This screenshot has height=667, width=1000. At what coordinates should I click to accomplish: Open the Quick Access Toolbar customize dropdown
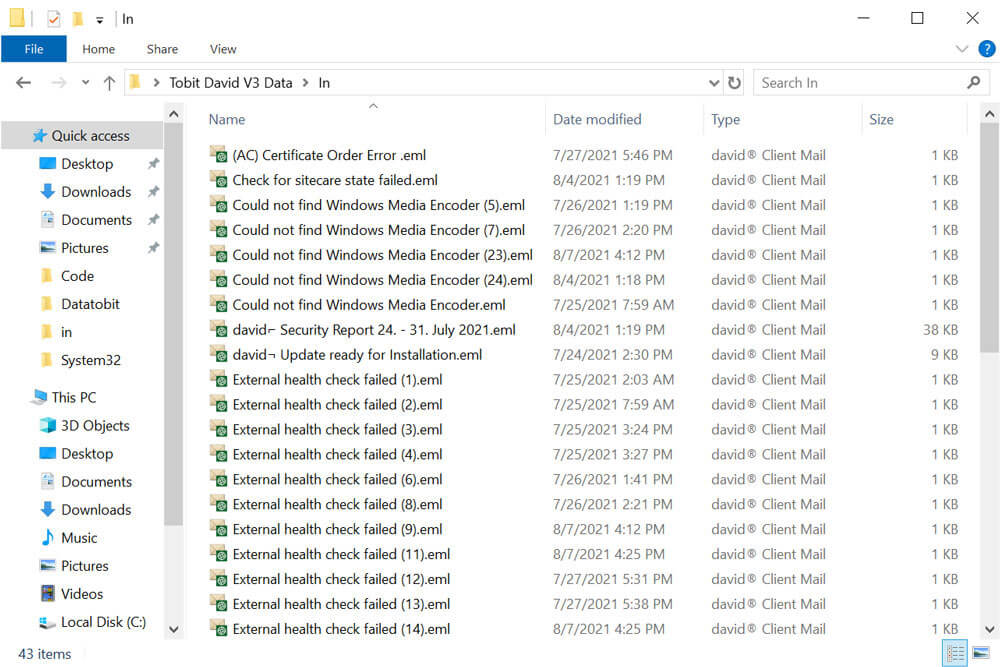99,19
